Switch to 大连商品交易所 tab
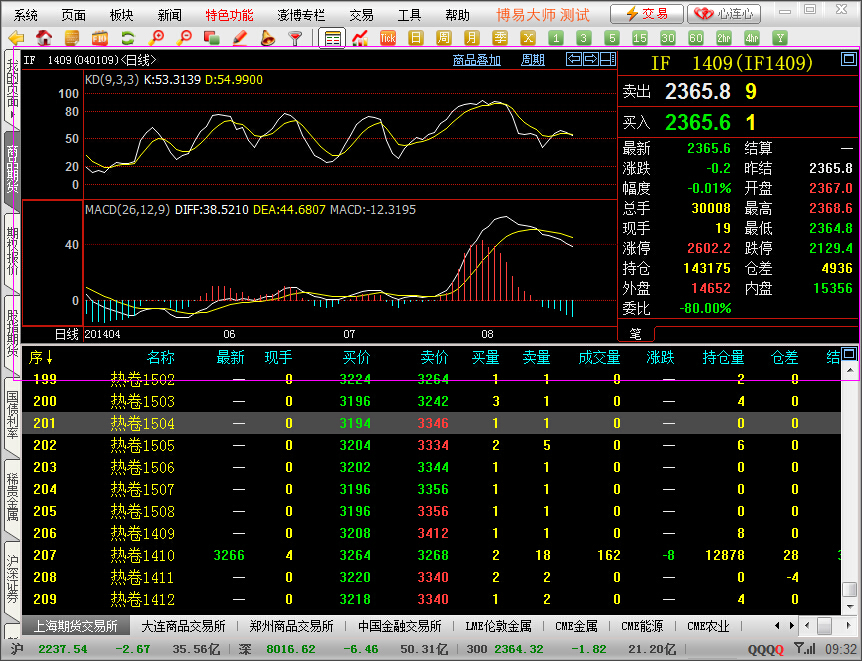 (x=183, y=626)
